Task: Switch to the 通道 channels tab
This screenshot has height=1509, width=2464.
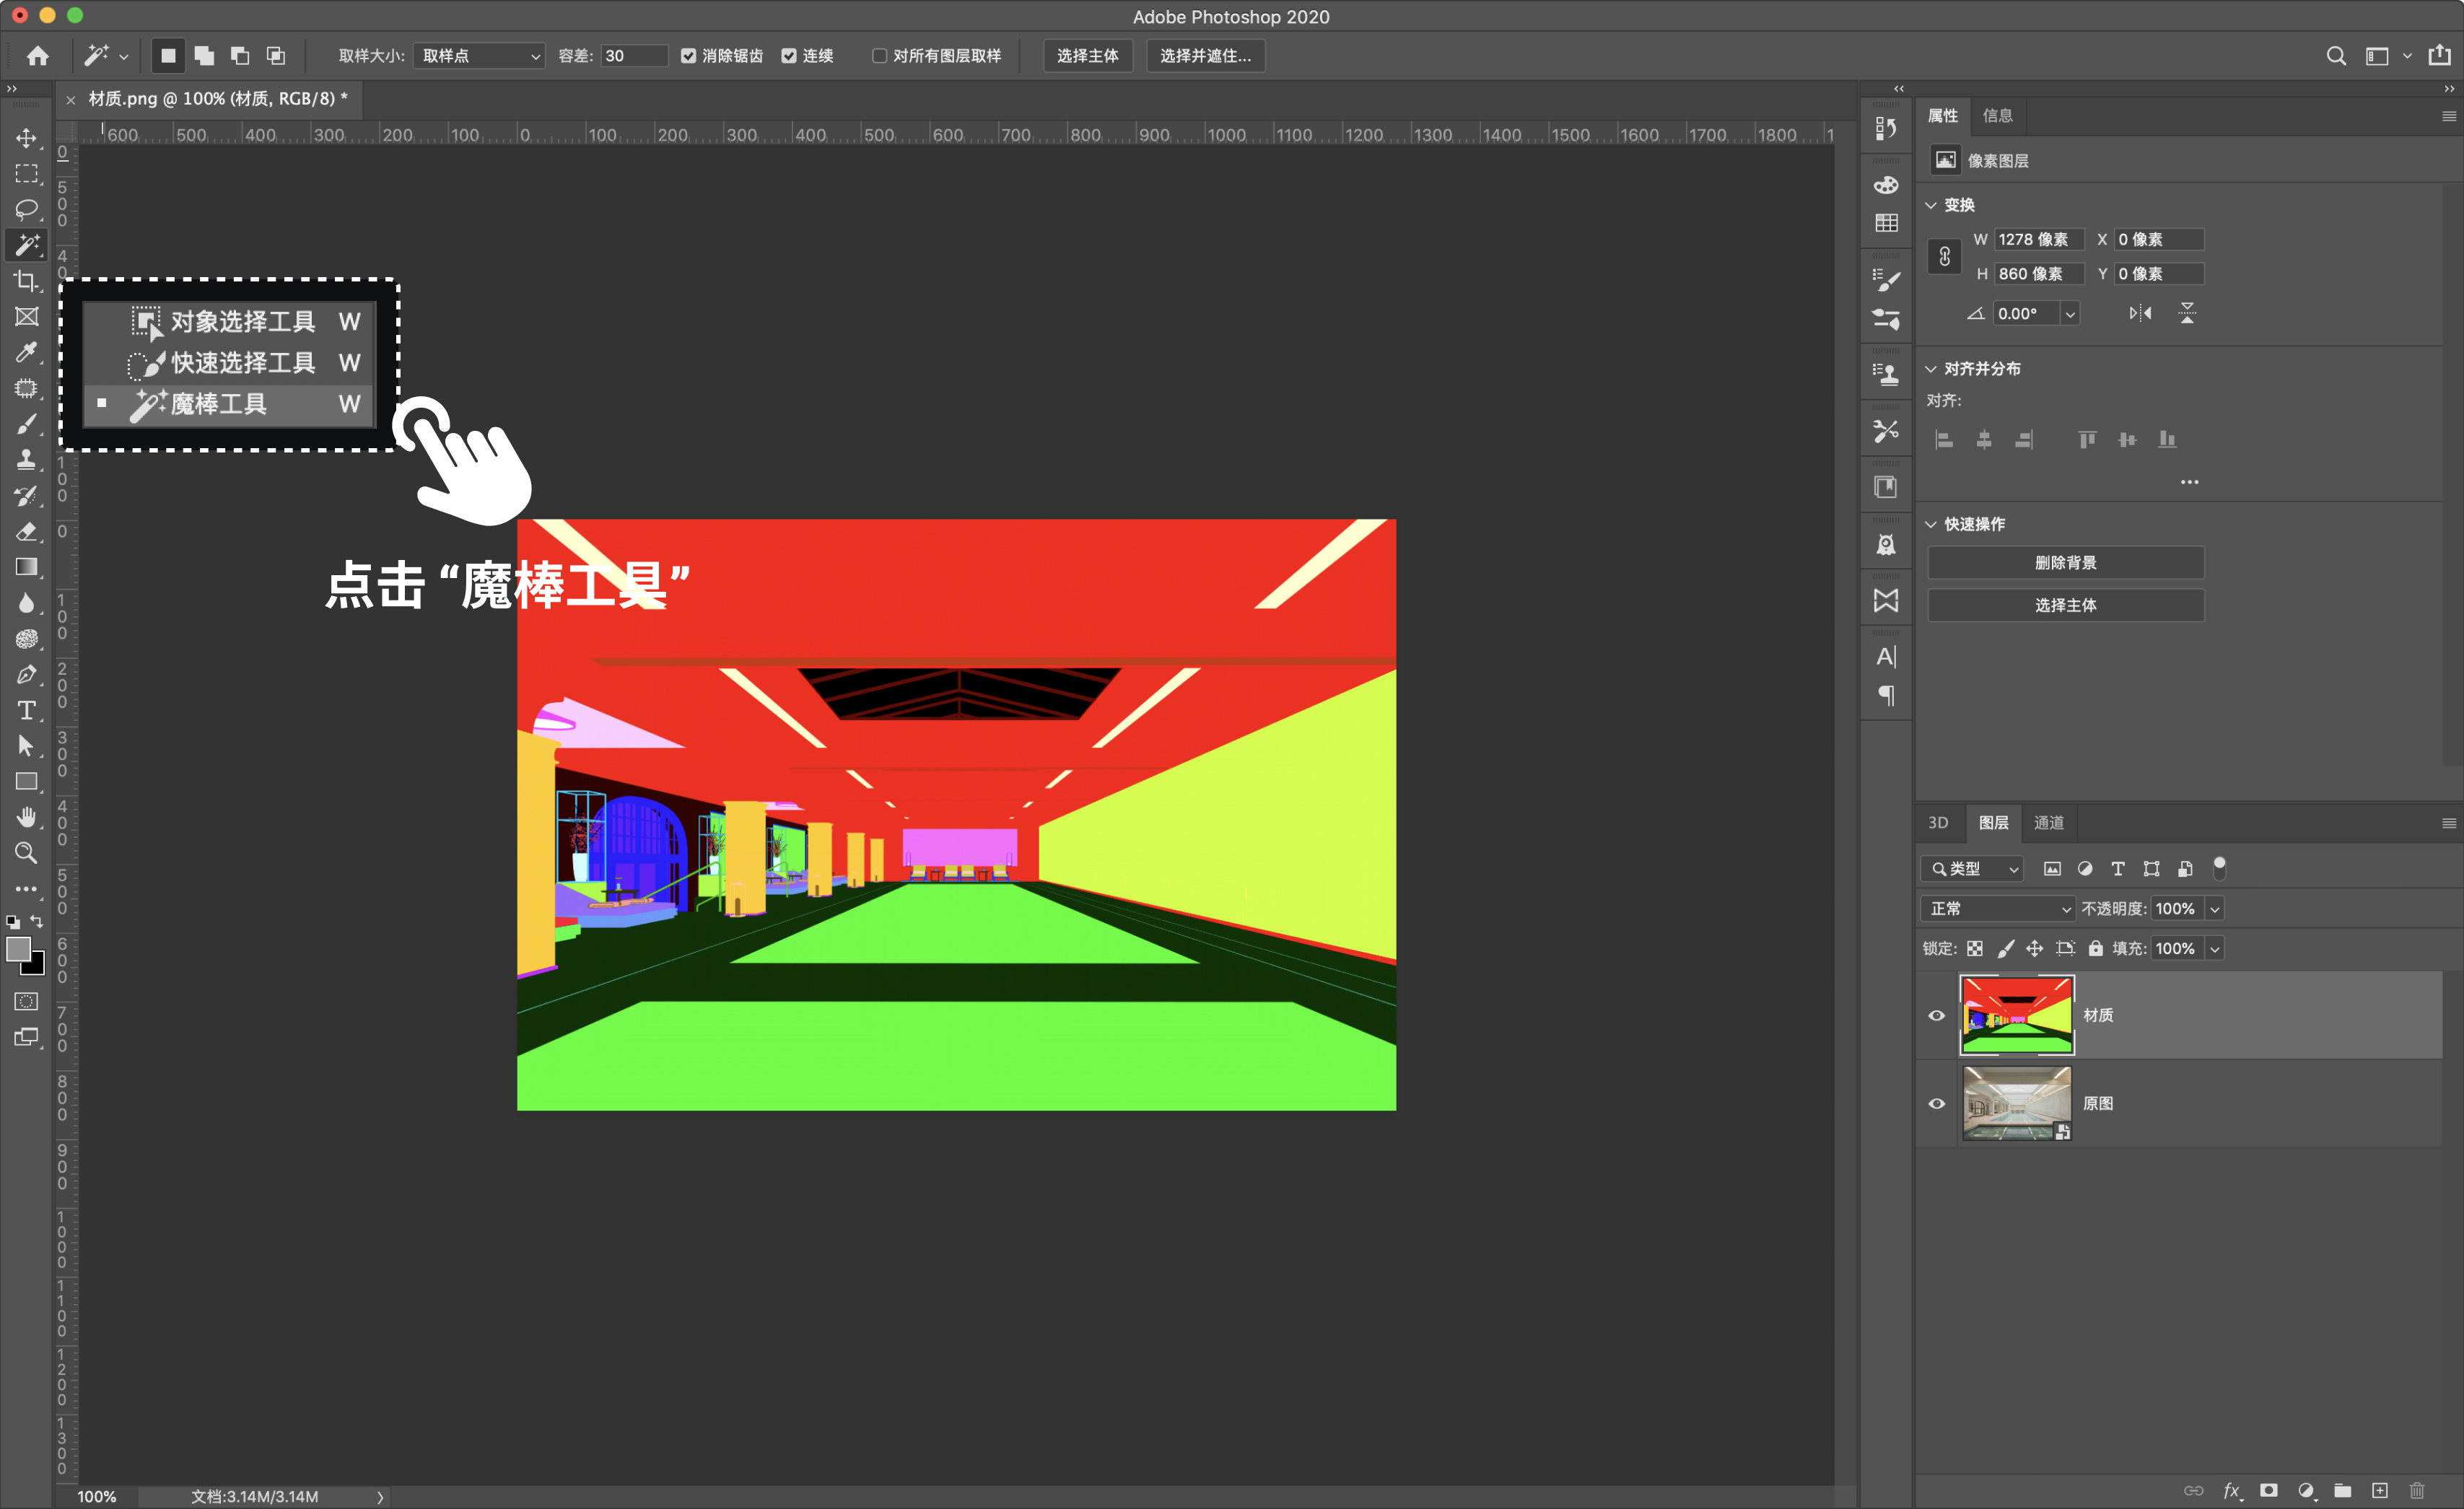Action: 2048,822
